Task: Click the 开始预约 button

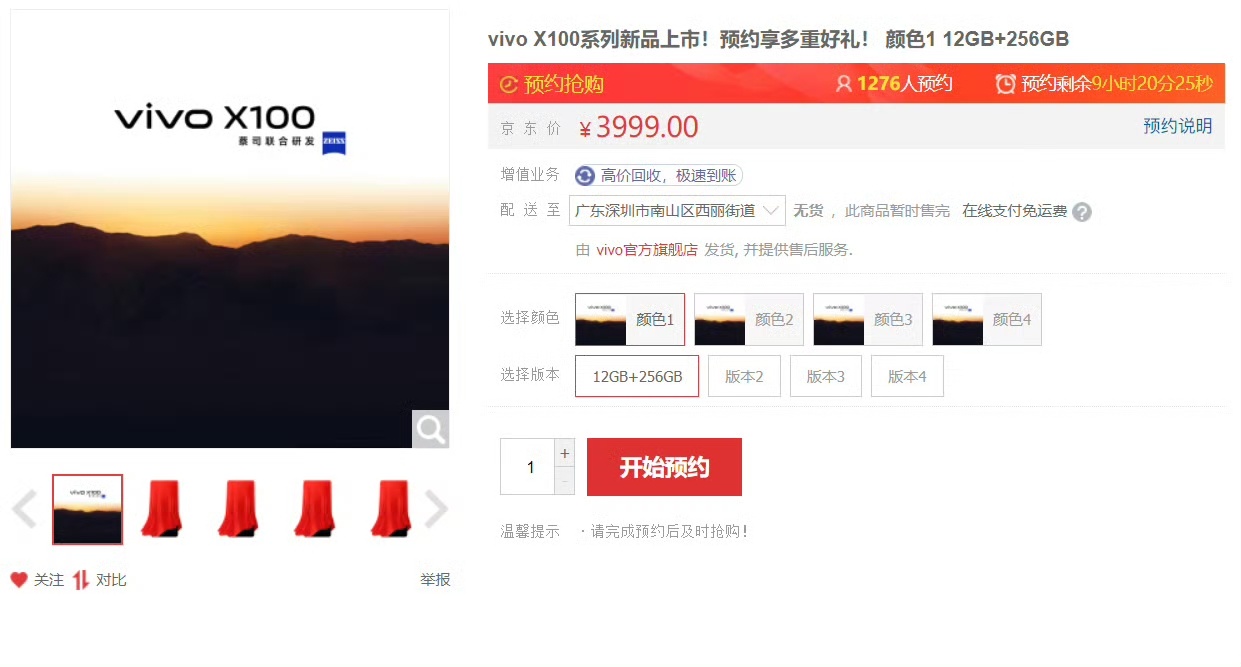Action: 664,467
